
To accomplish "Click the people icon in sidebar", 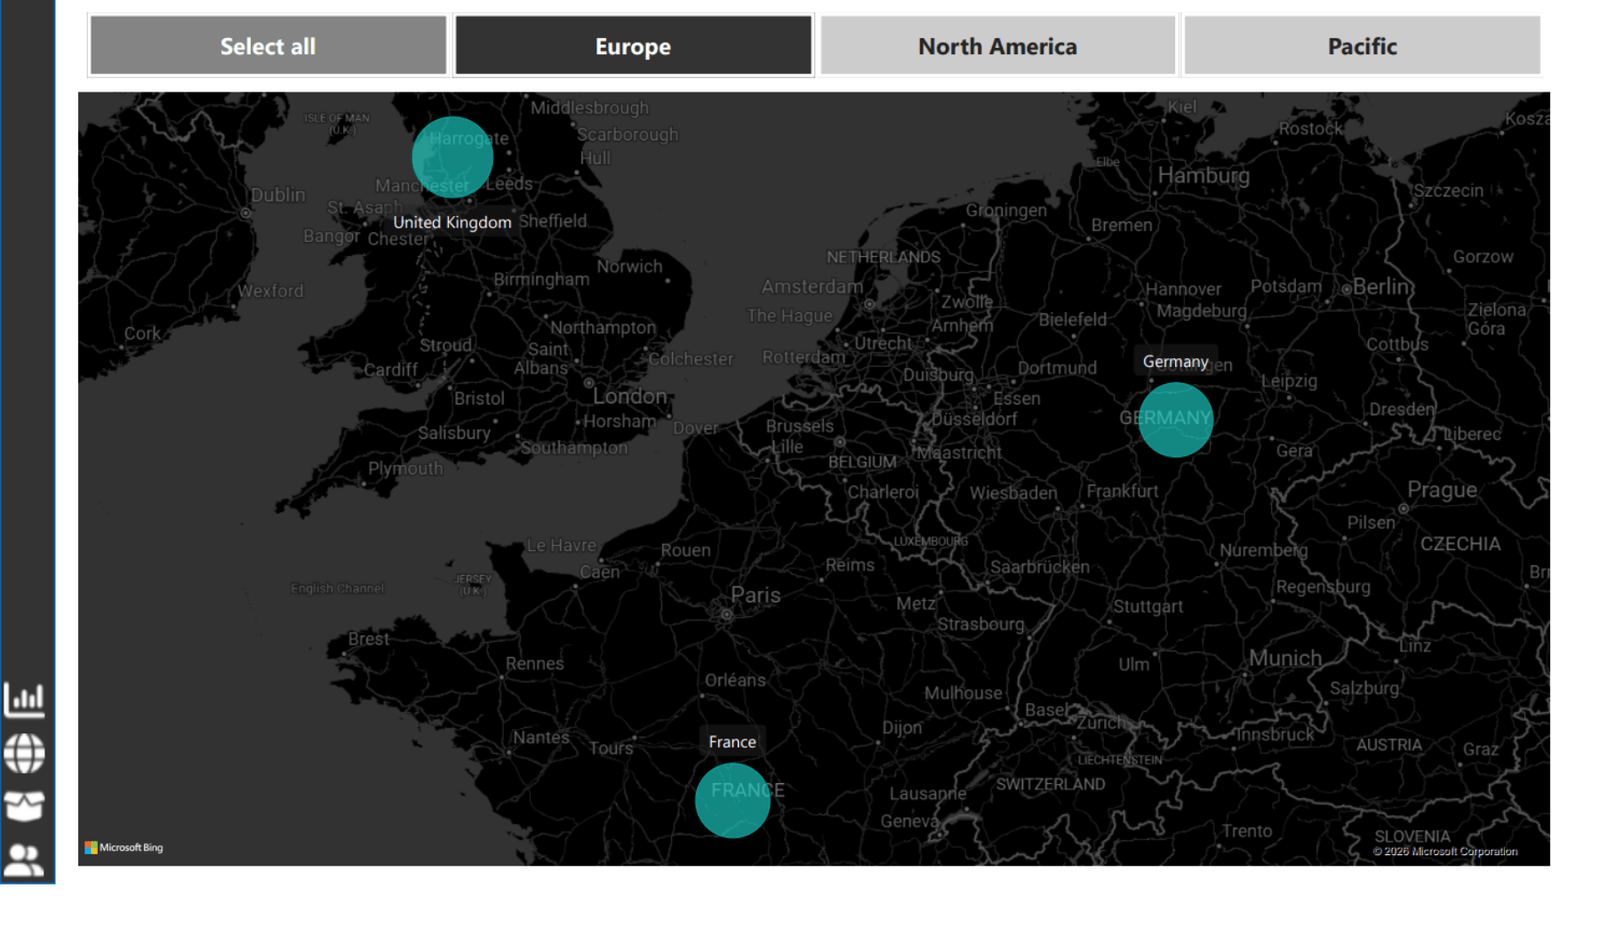I will pos(24,859).
